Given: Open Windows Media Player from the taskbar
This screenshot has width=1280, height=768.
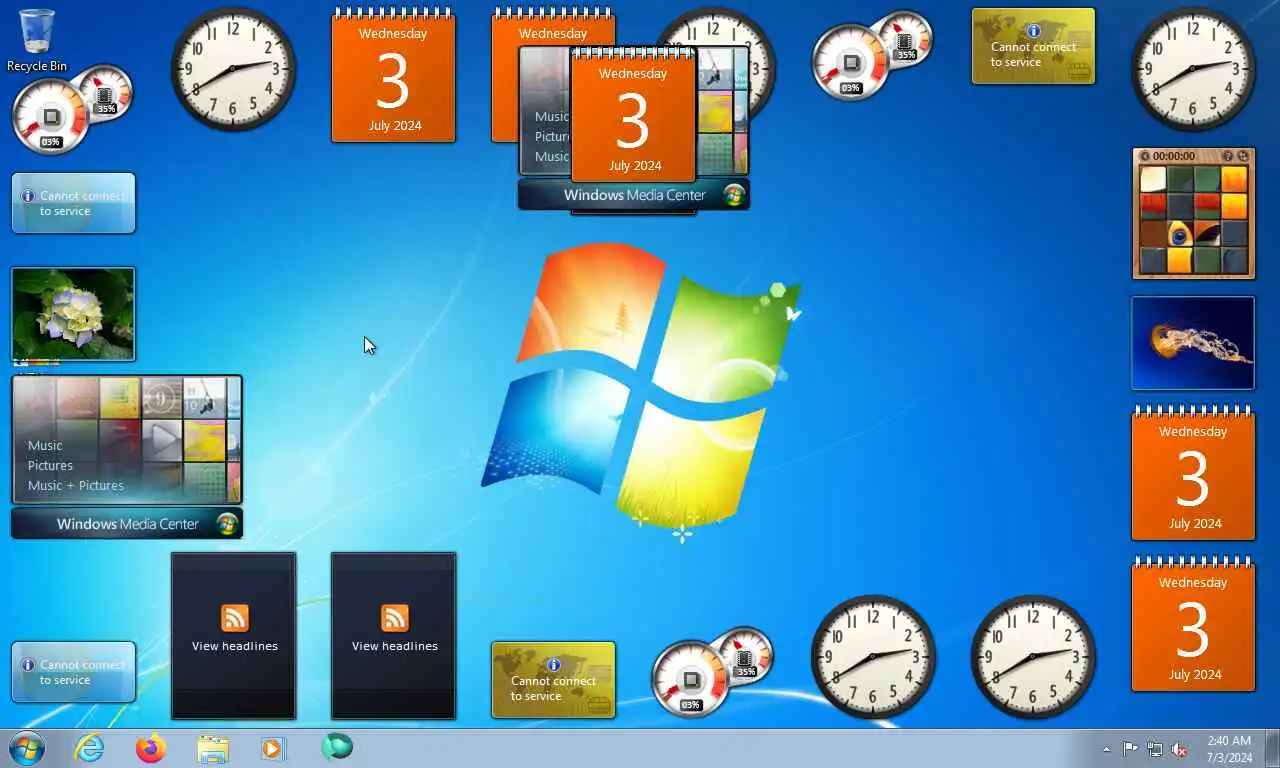Looking at the screenshot, I should [273, 748].
